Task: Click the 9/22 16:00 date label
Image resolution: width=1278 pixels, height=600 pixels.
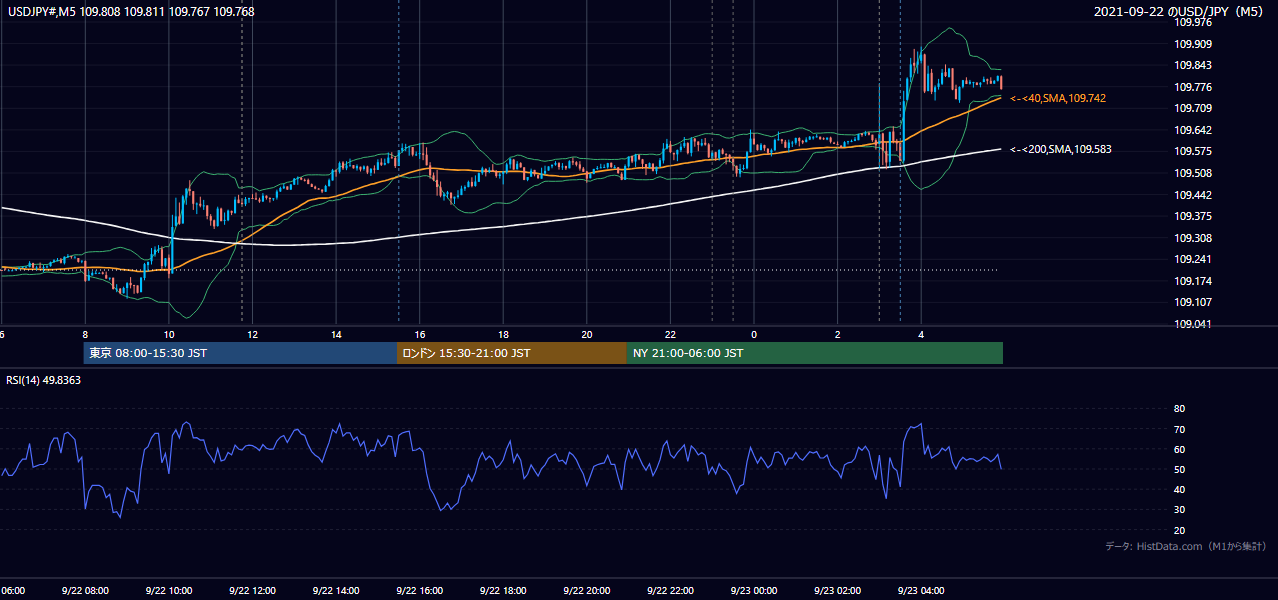Action: (419, 591)
